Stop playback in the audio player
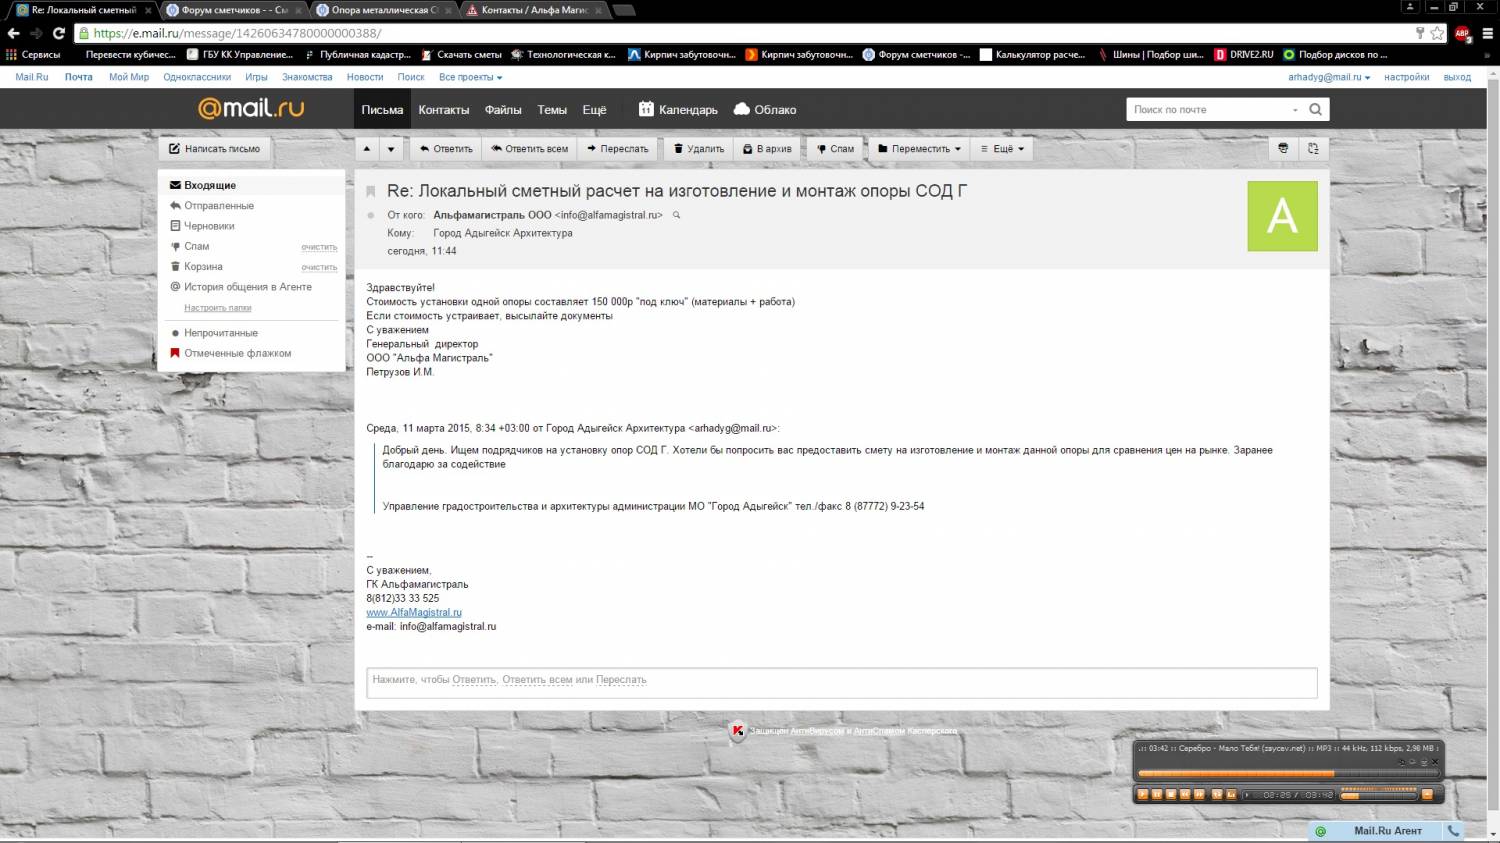 (x=1171, y=795)
